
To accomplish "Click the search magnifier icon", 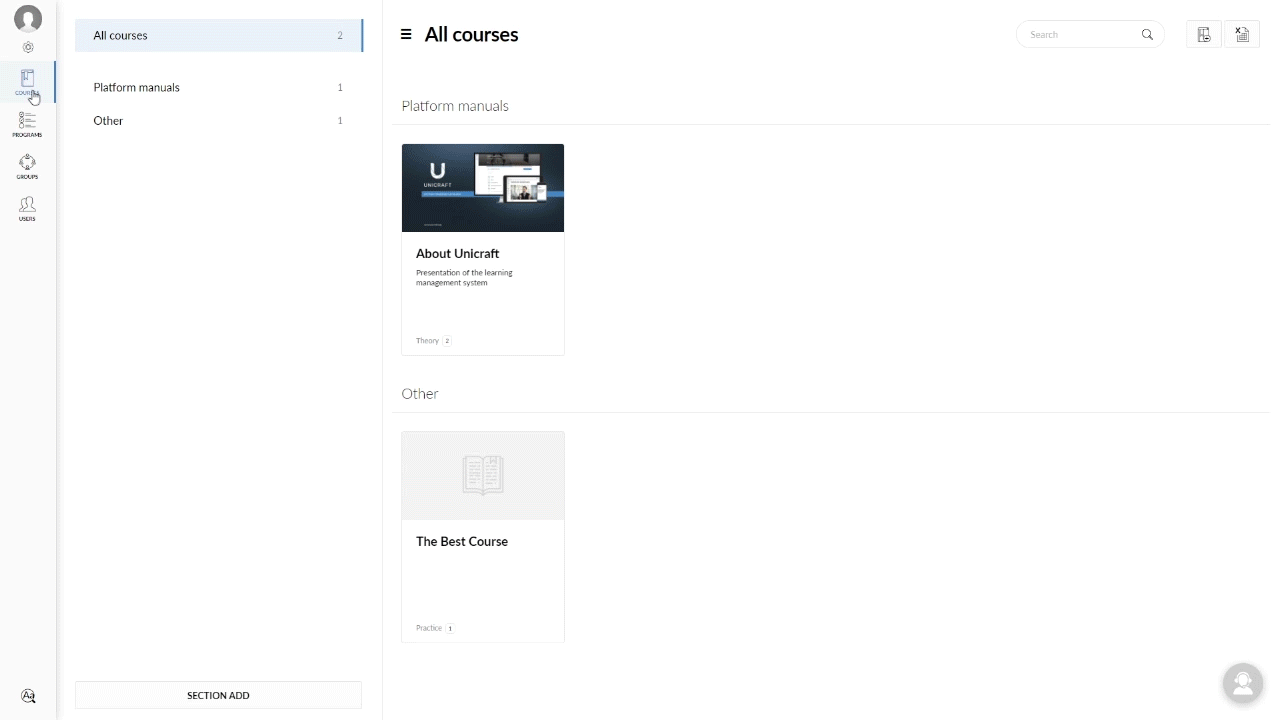I will [x=1147, y=34].
